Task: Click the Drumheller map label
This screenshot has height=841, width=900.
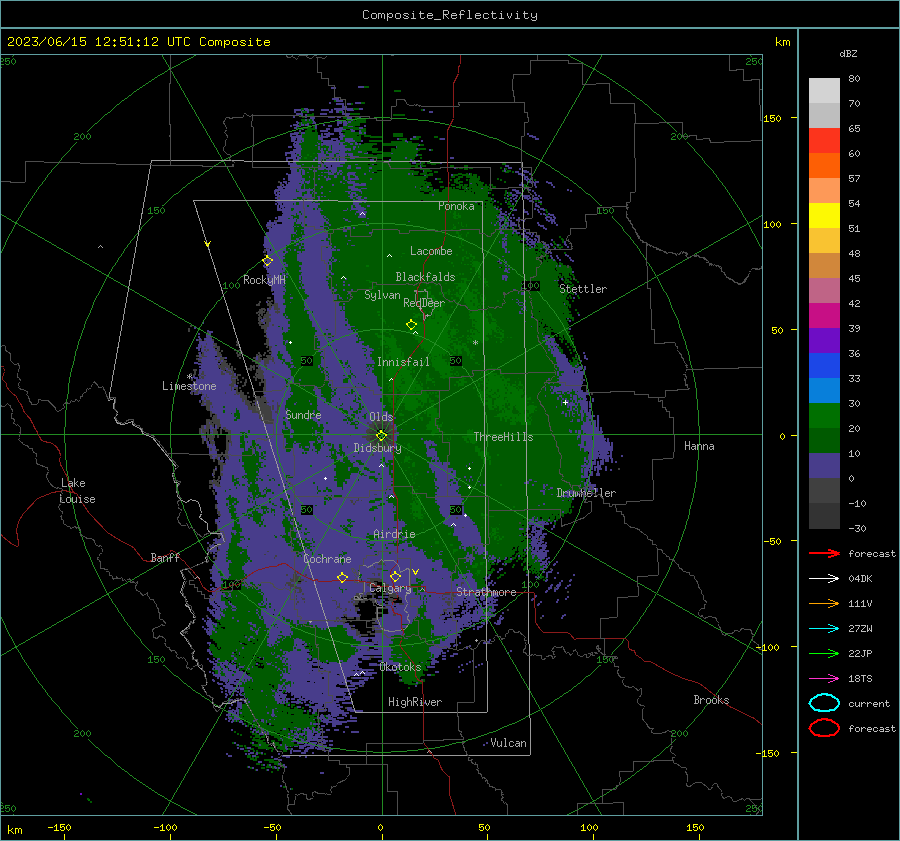Action: (586, 493)
